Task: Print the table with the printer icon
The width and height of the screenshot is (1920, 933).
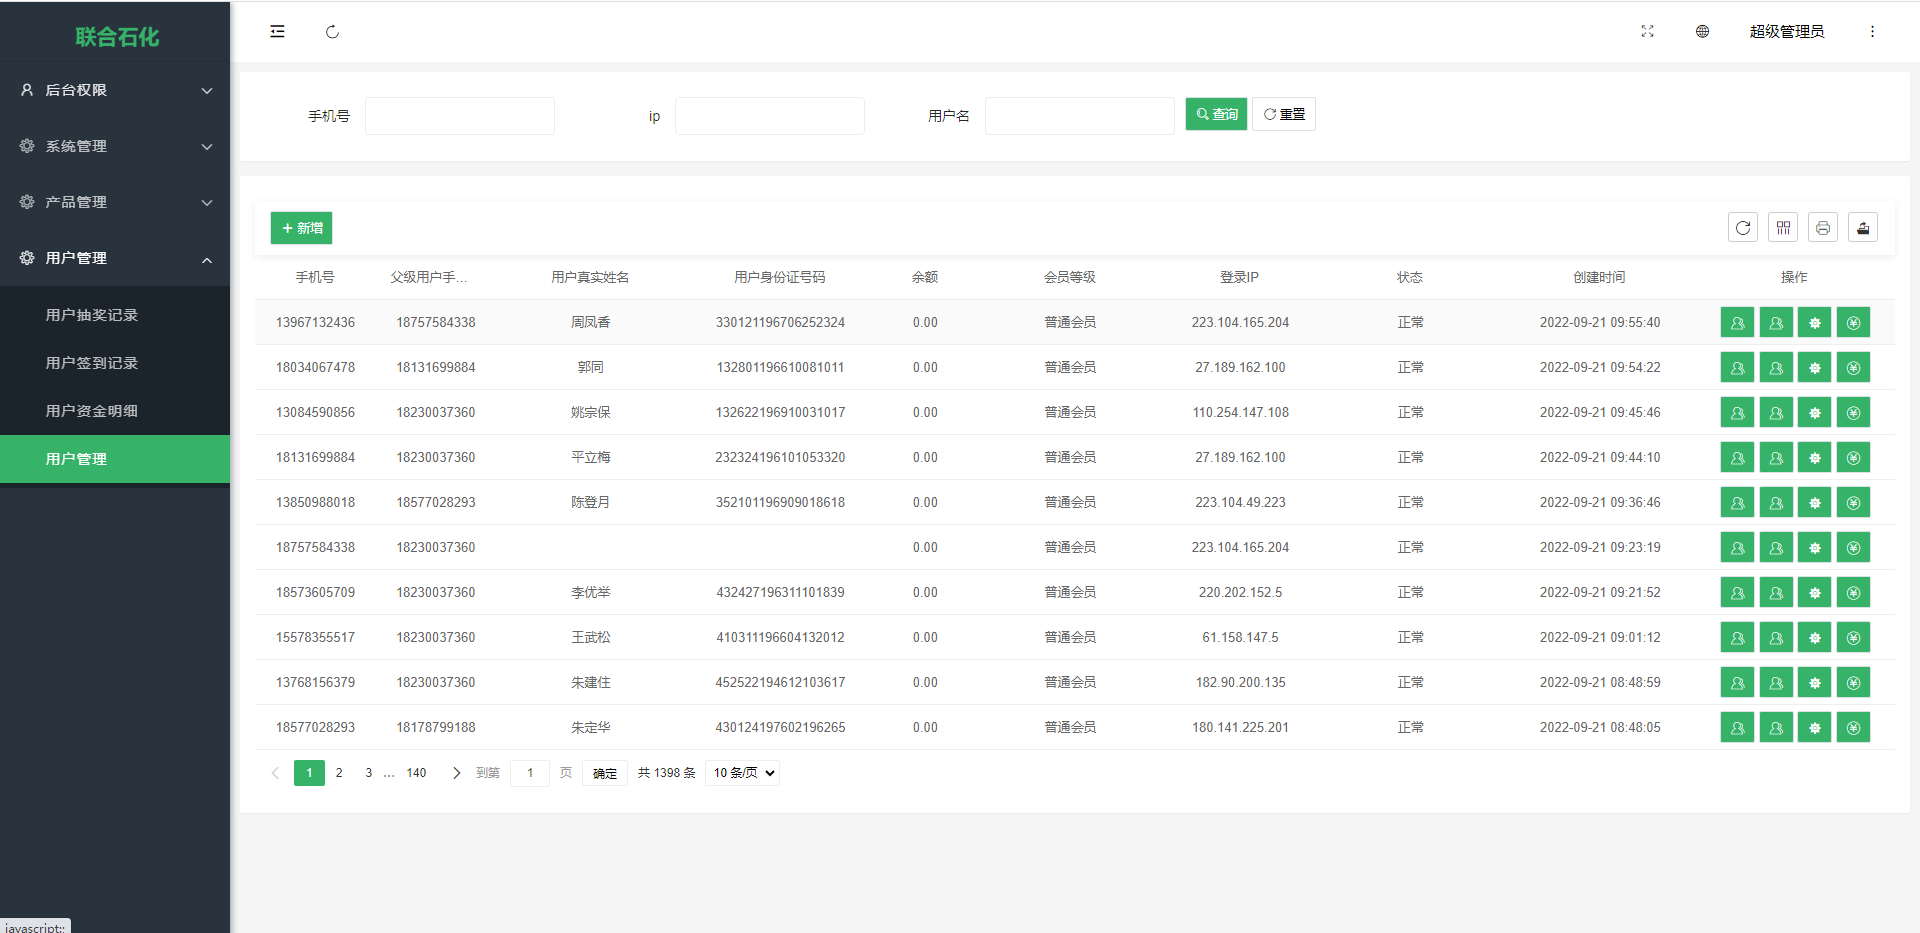Action: tap(1823, 228)
